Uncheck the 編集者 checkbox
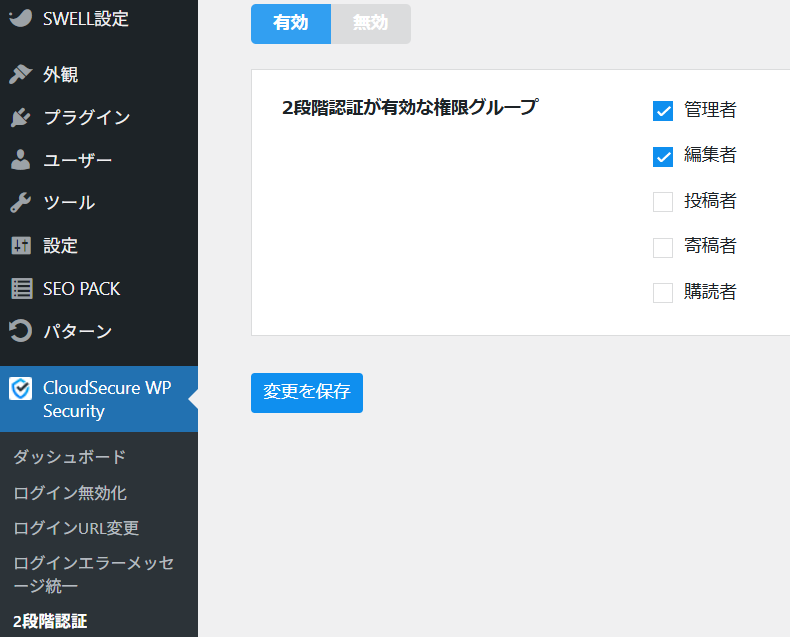 pyautogui.click(x=662, y=156)
